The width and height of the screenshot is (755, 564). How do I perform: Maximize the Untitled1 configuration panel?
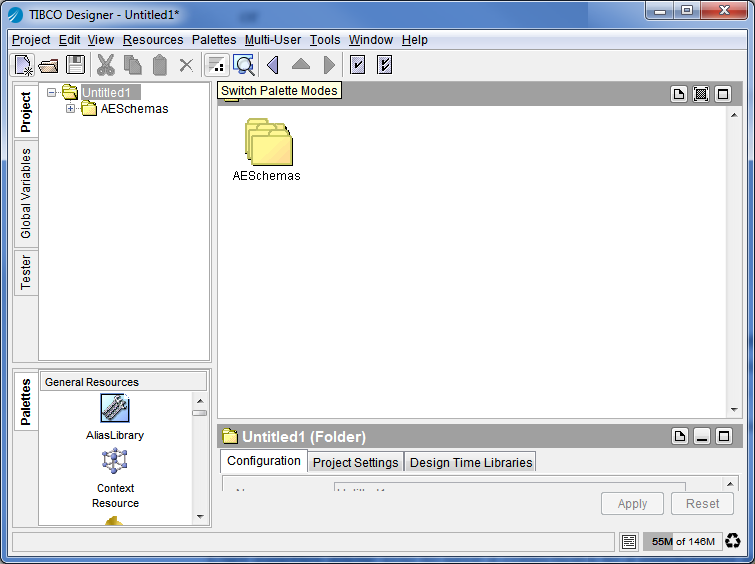(x=724, y=436)
